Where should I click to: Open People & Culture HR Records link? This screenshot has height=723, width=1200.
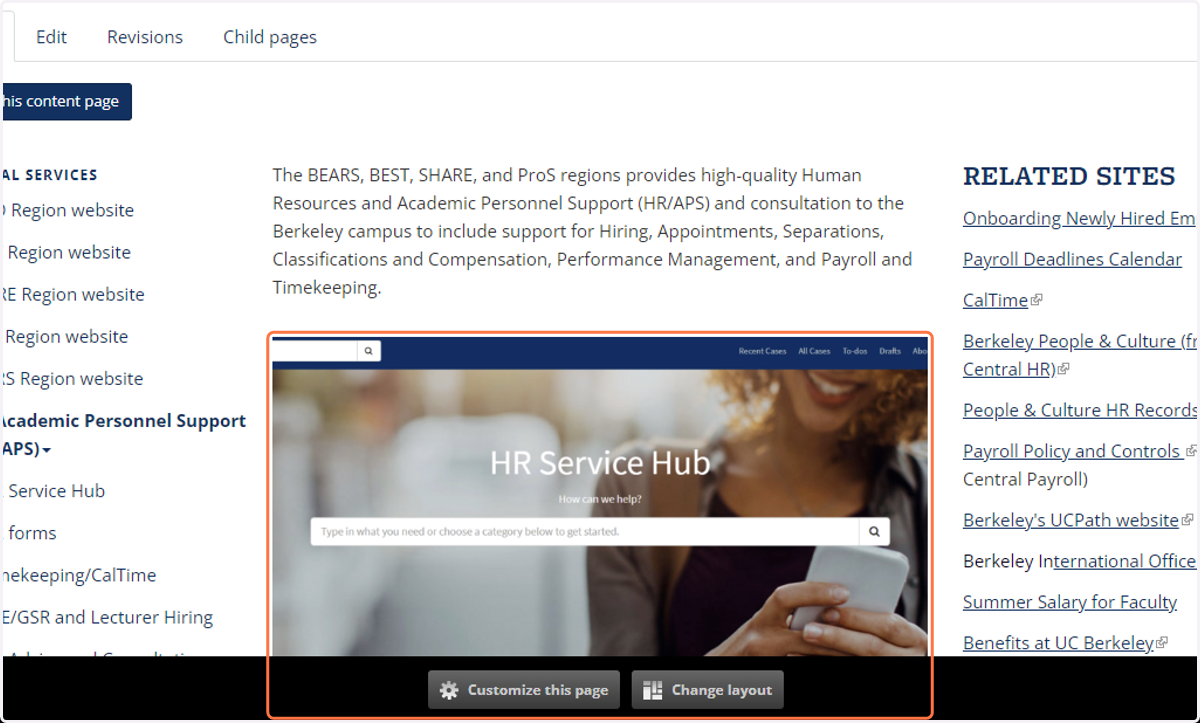1080,410
